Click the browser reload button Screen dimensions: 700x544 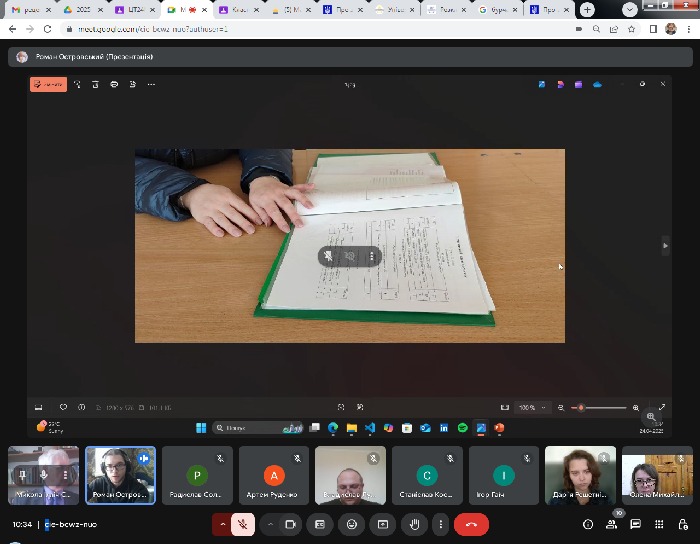click(46, 29)
